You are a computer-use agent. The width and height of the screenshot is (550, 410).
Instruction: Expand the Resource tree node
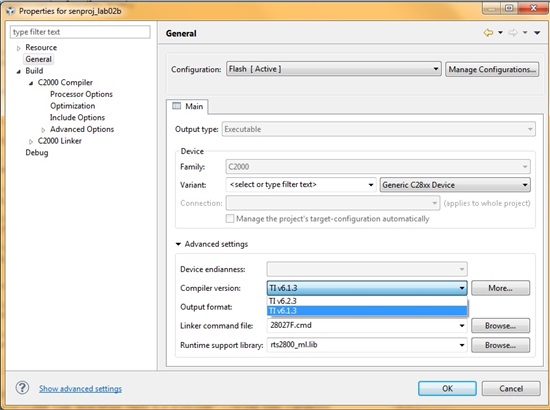click(19, 48)
